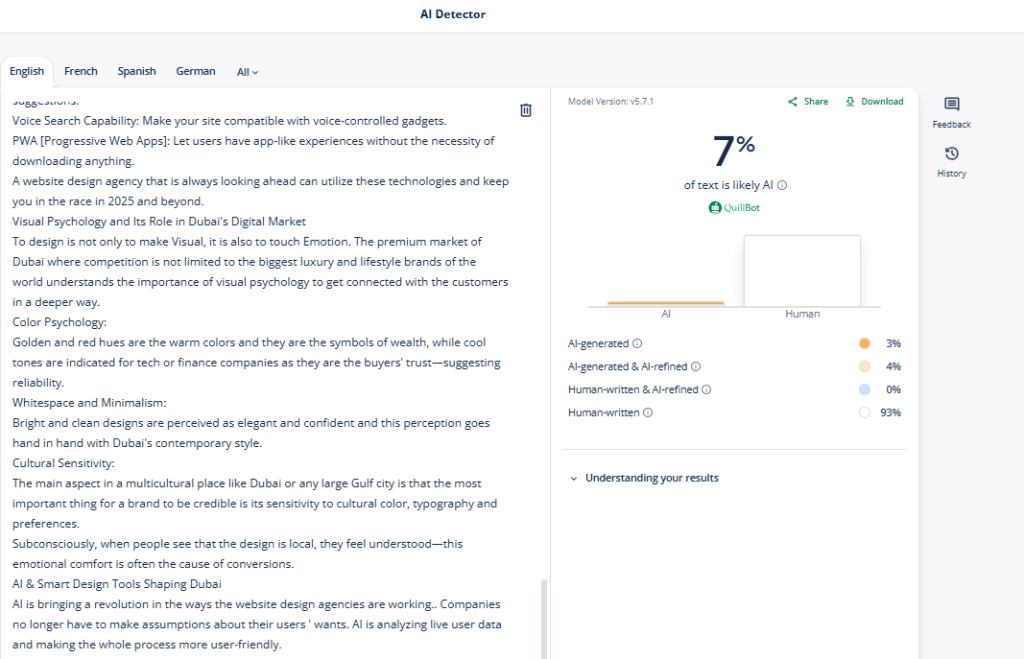Screen dimensions: 1024x659
Task: Click info icon next to AI-generated label
Action: pos(637,344)
